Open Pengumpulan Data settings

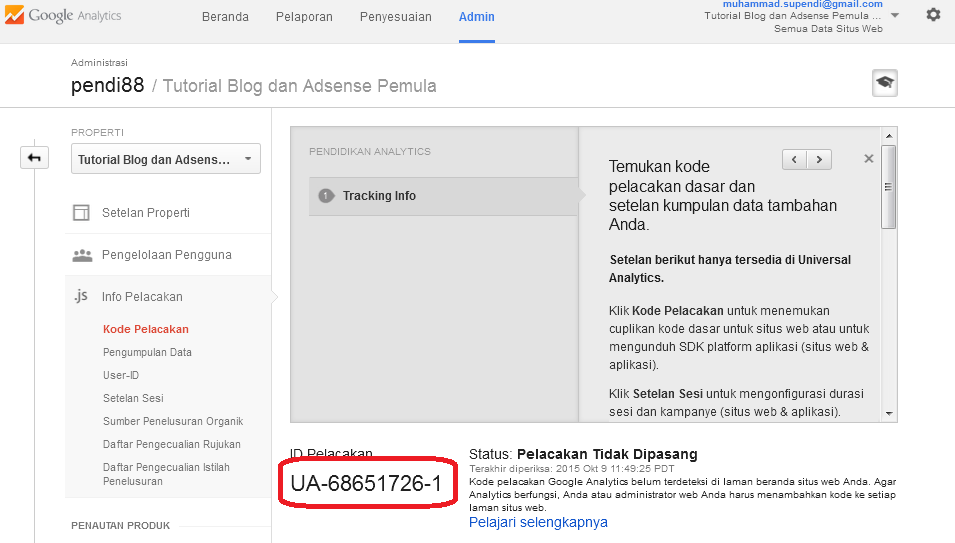point(147,352)
